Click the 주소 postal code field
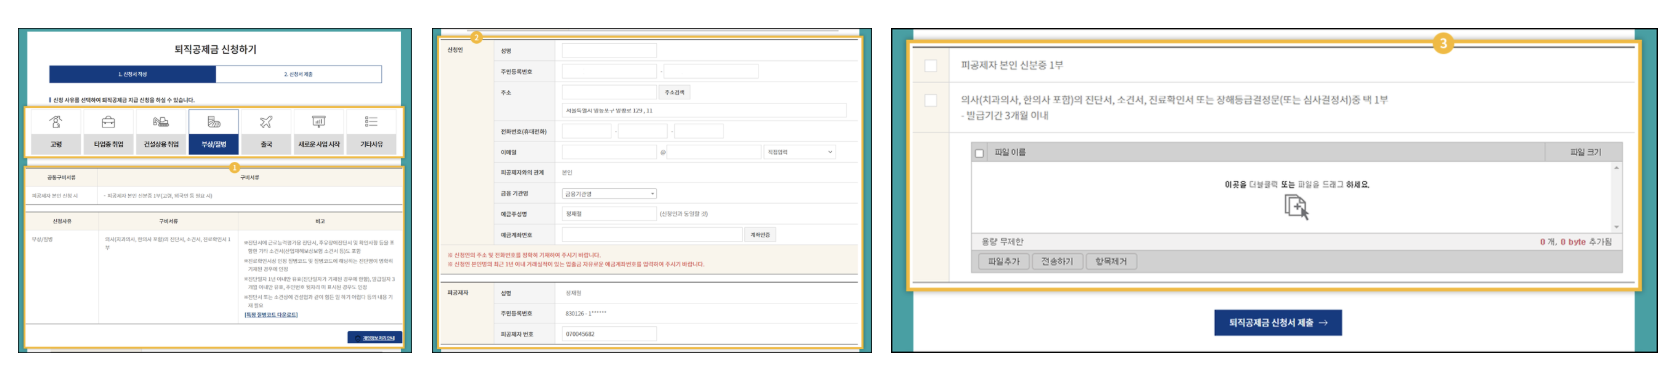Screen dimensions: 1680x380 pos(609,92)
